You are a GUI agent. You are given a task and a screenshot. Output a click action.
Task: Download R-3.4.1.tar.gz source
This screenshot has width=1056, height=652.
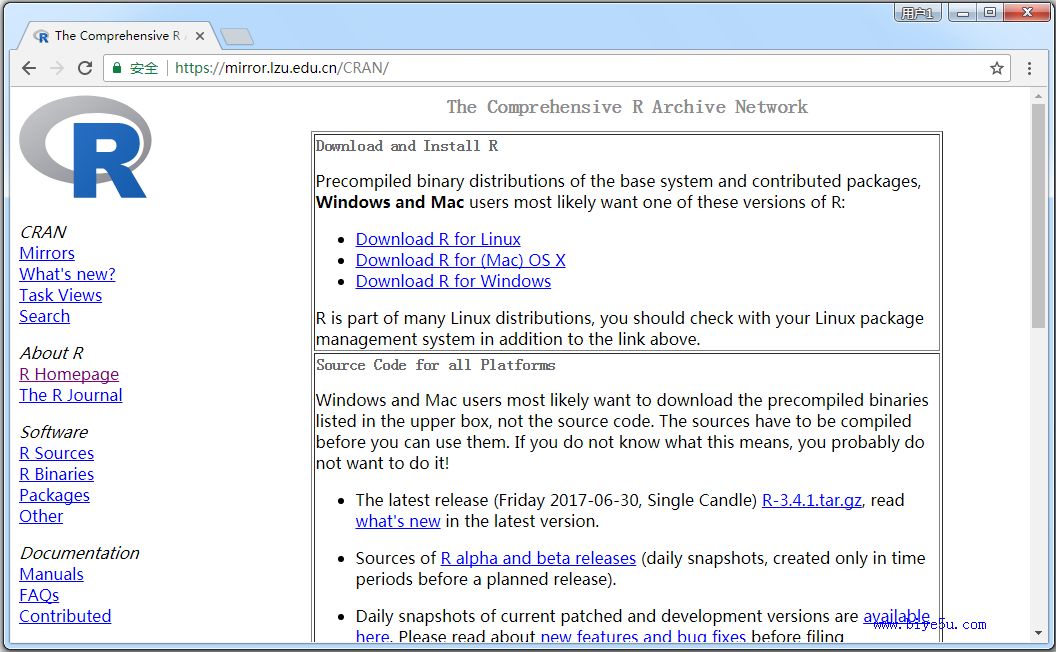[x=812, y=500]
